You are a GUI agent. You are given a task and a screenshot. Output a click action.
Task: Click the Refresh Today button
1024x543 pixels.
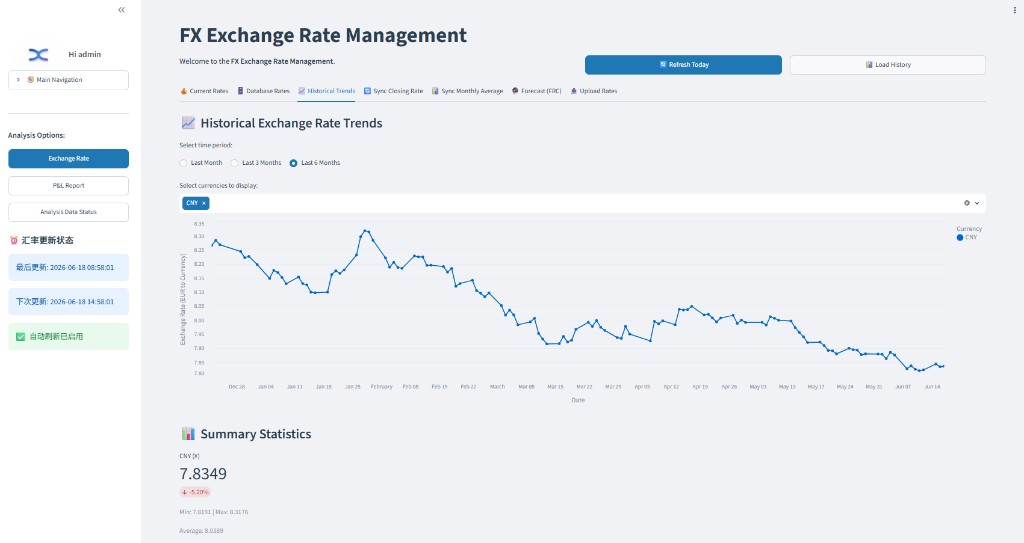click(x=683, y=65)
